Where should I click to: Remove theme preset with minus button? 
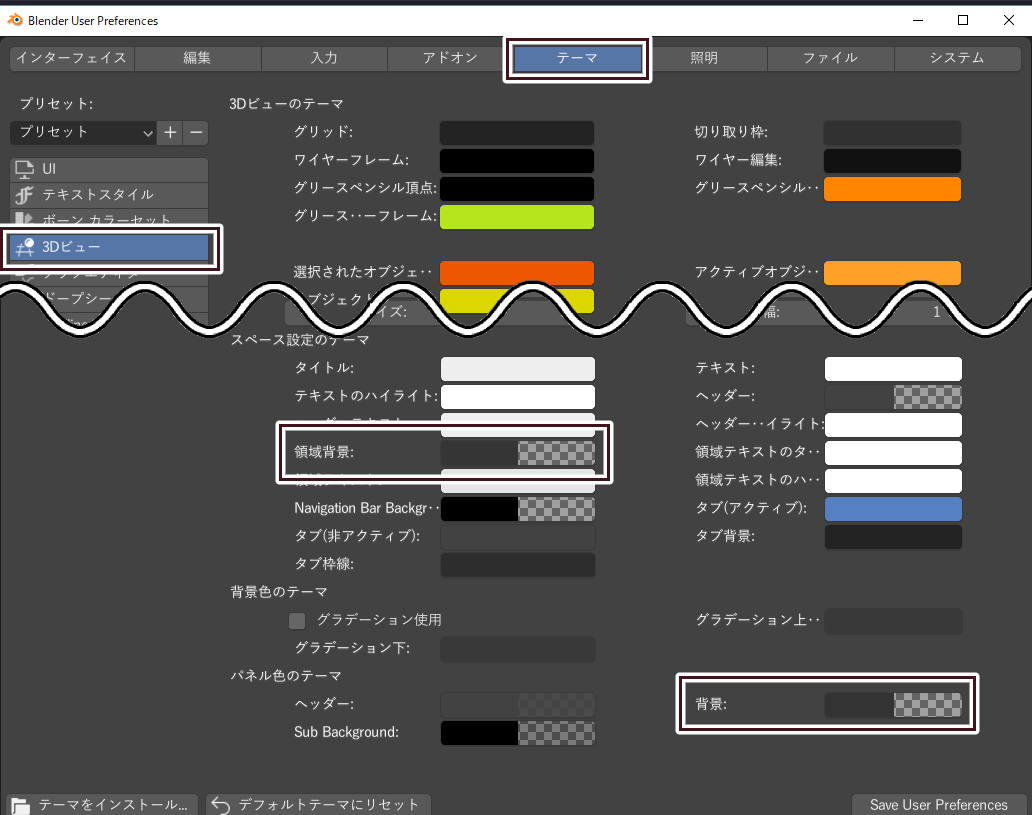(195, 132)
